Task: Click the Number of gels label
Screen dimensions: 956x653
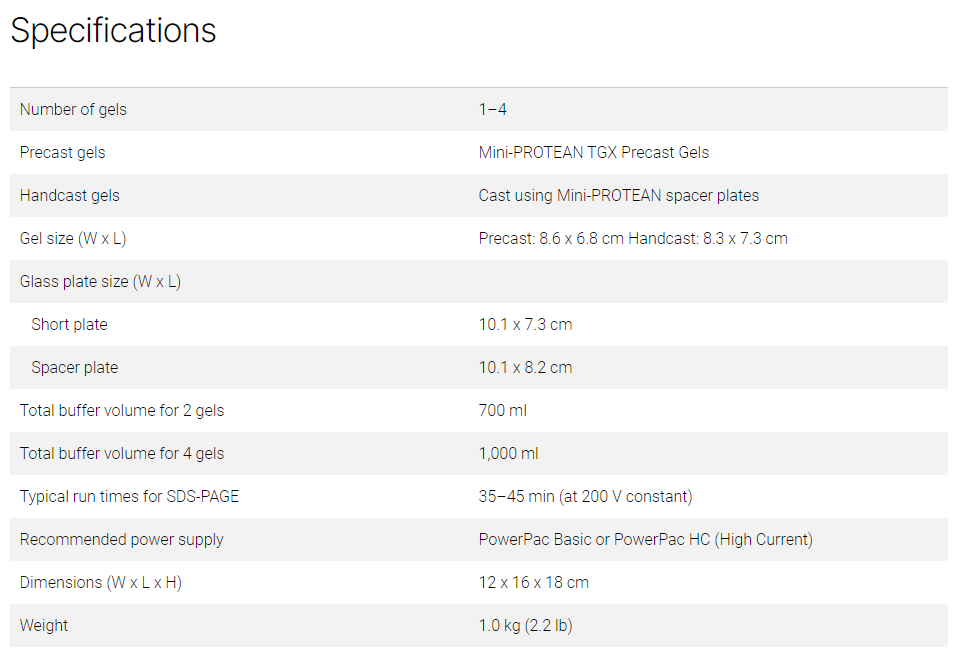Action: pyautogui.click(x=73, y=109)
